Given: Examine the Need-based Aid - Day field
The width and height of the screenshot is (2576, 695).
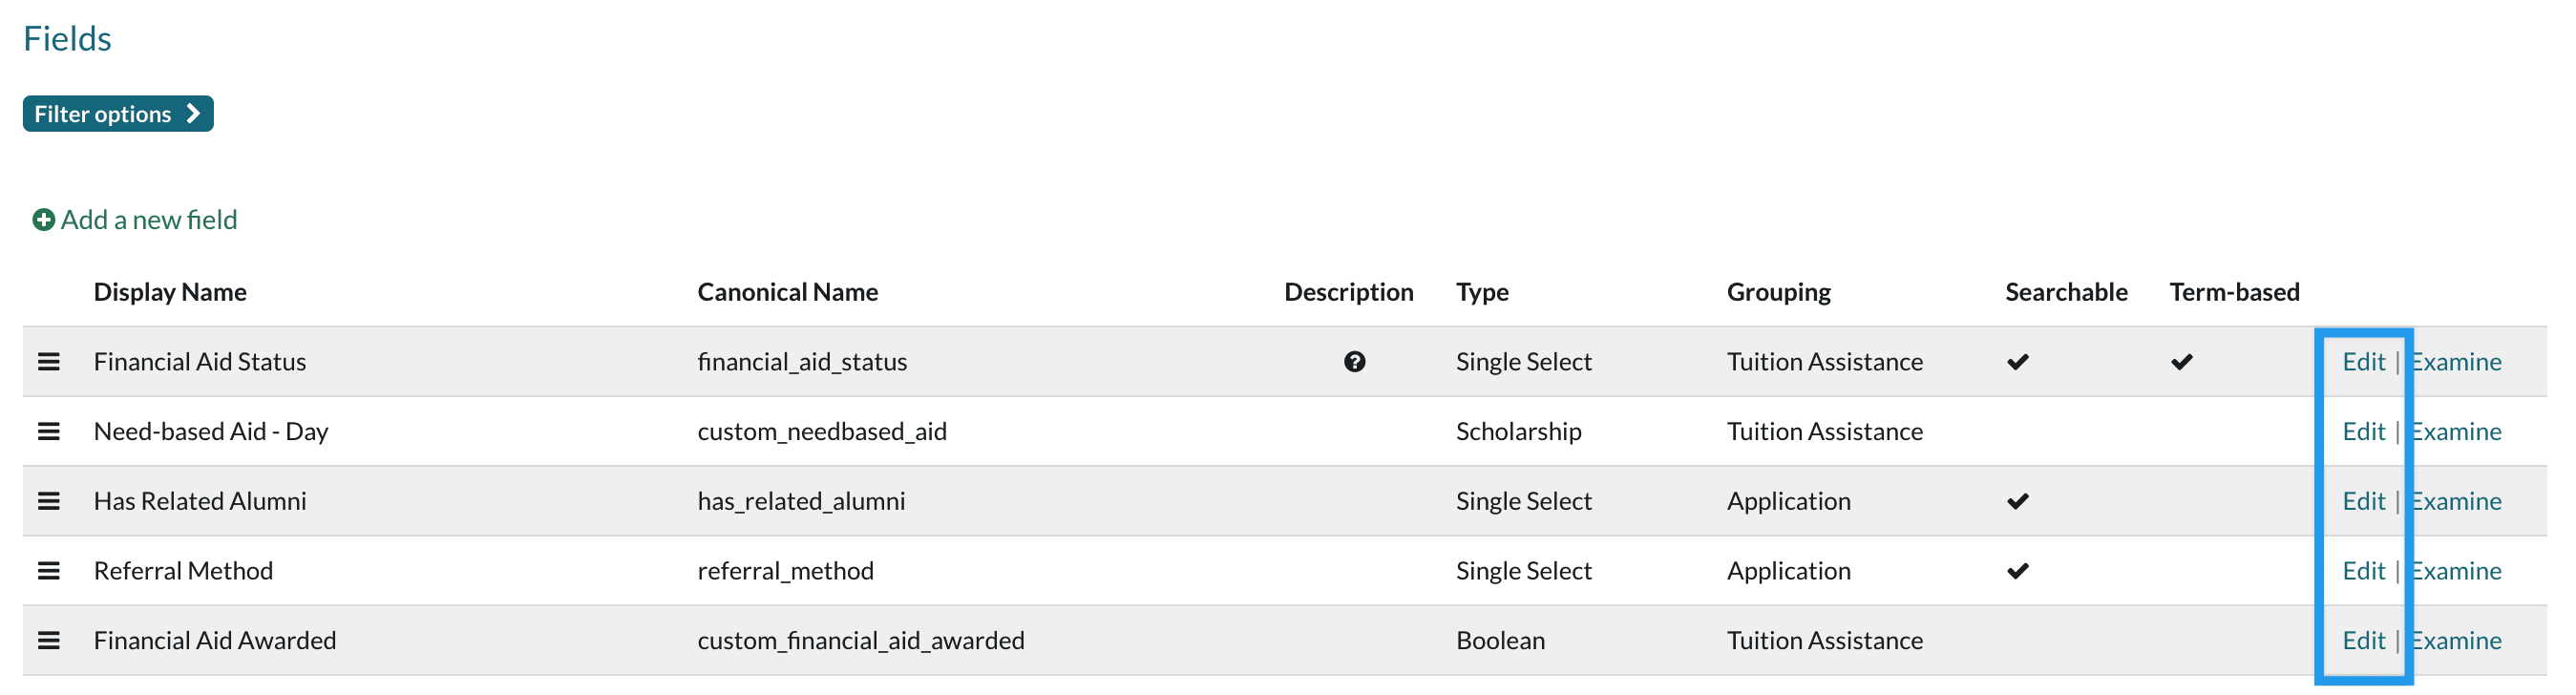Looking at the screenshot, I should coord(2456,431).
